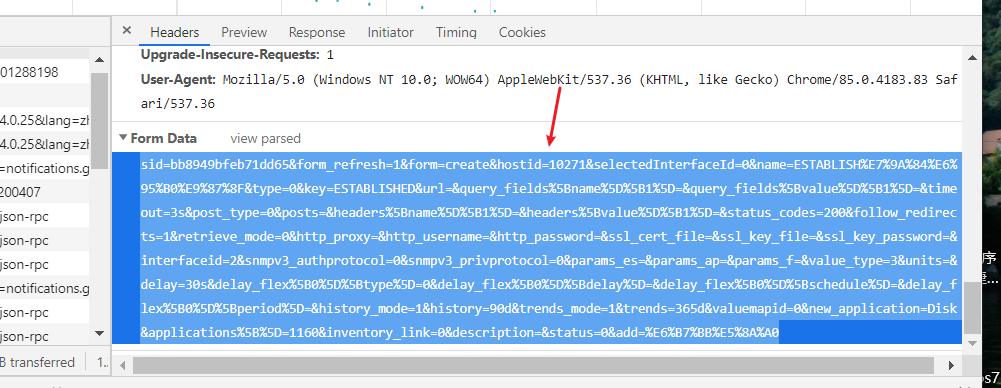
Task: Click the request list scroll-down arrow
Action: pyautogui.click(x=100, y=333)
